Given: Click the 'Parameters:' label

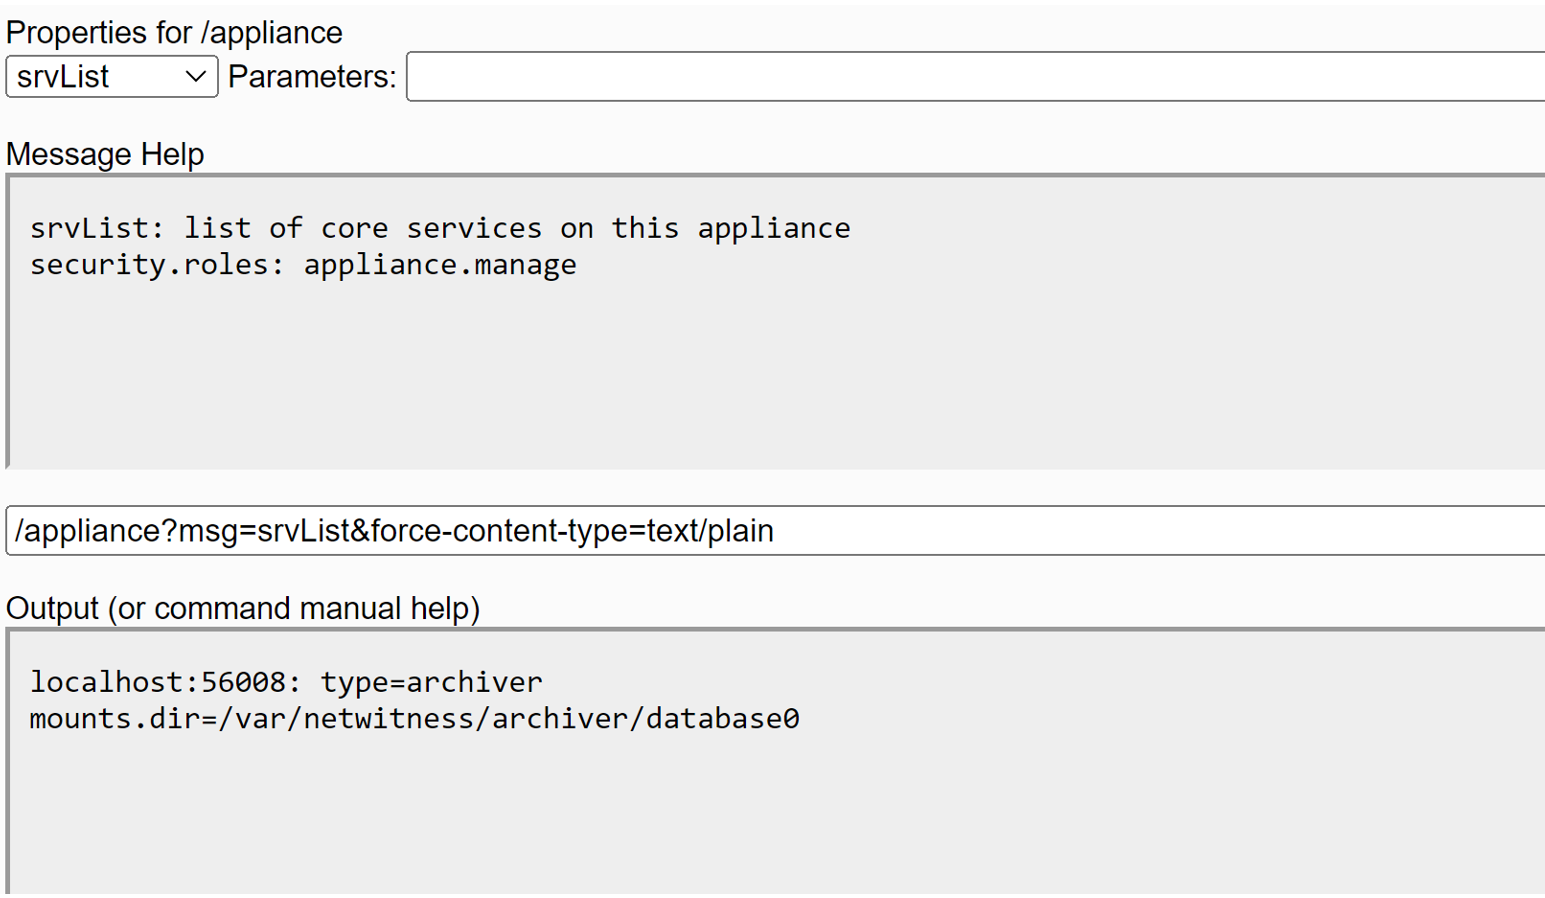Looking at the screenshot, I should 312,77.
